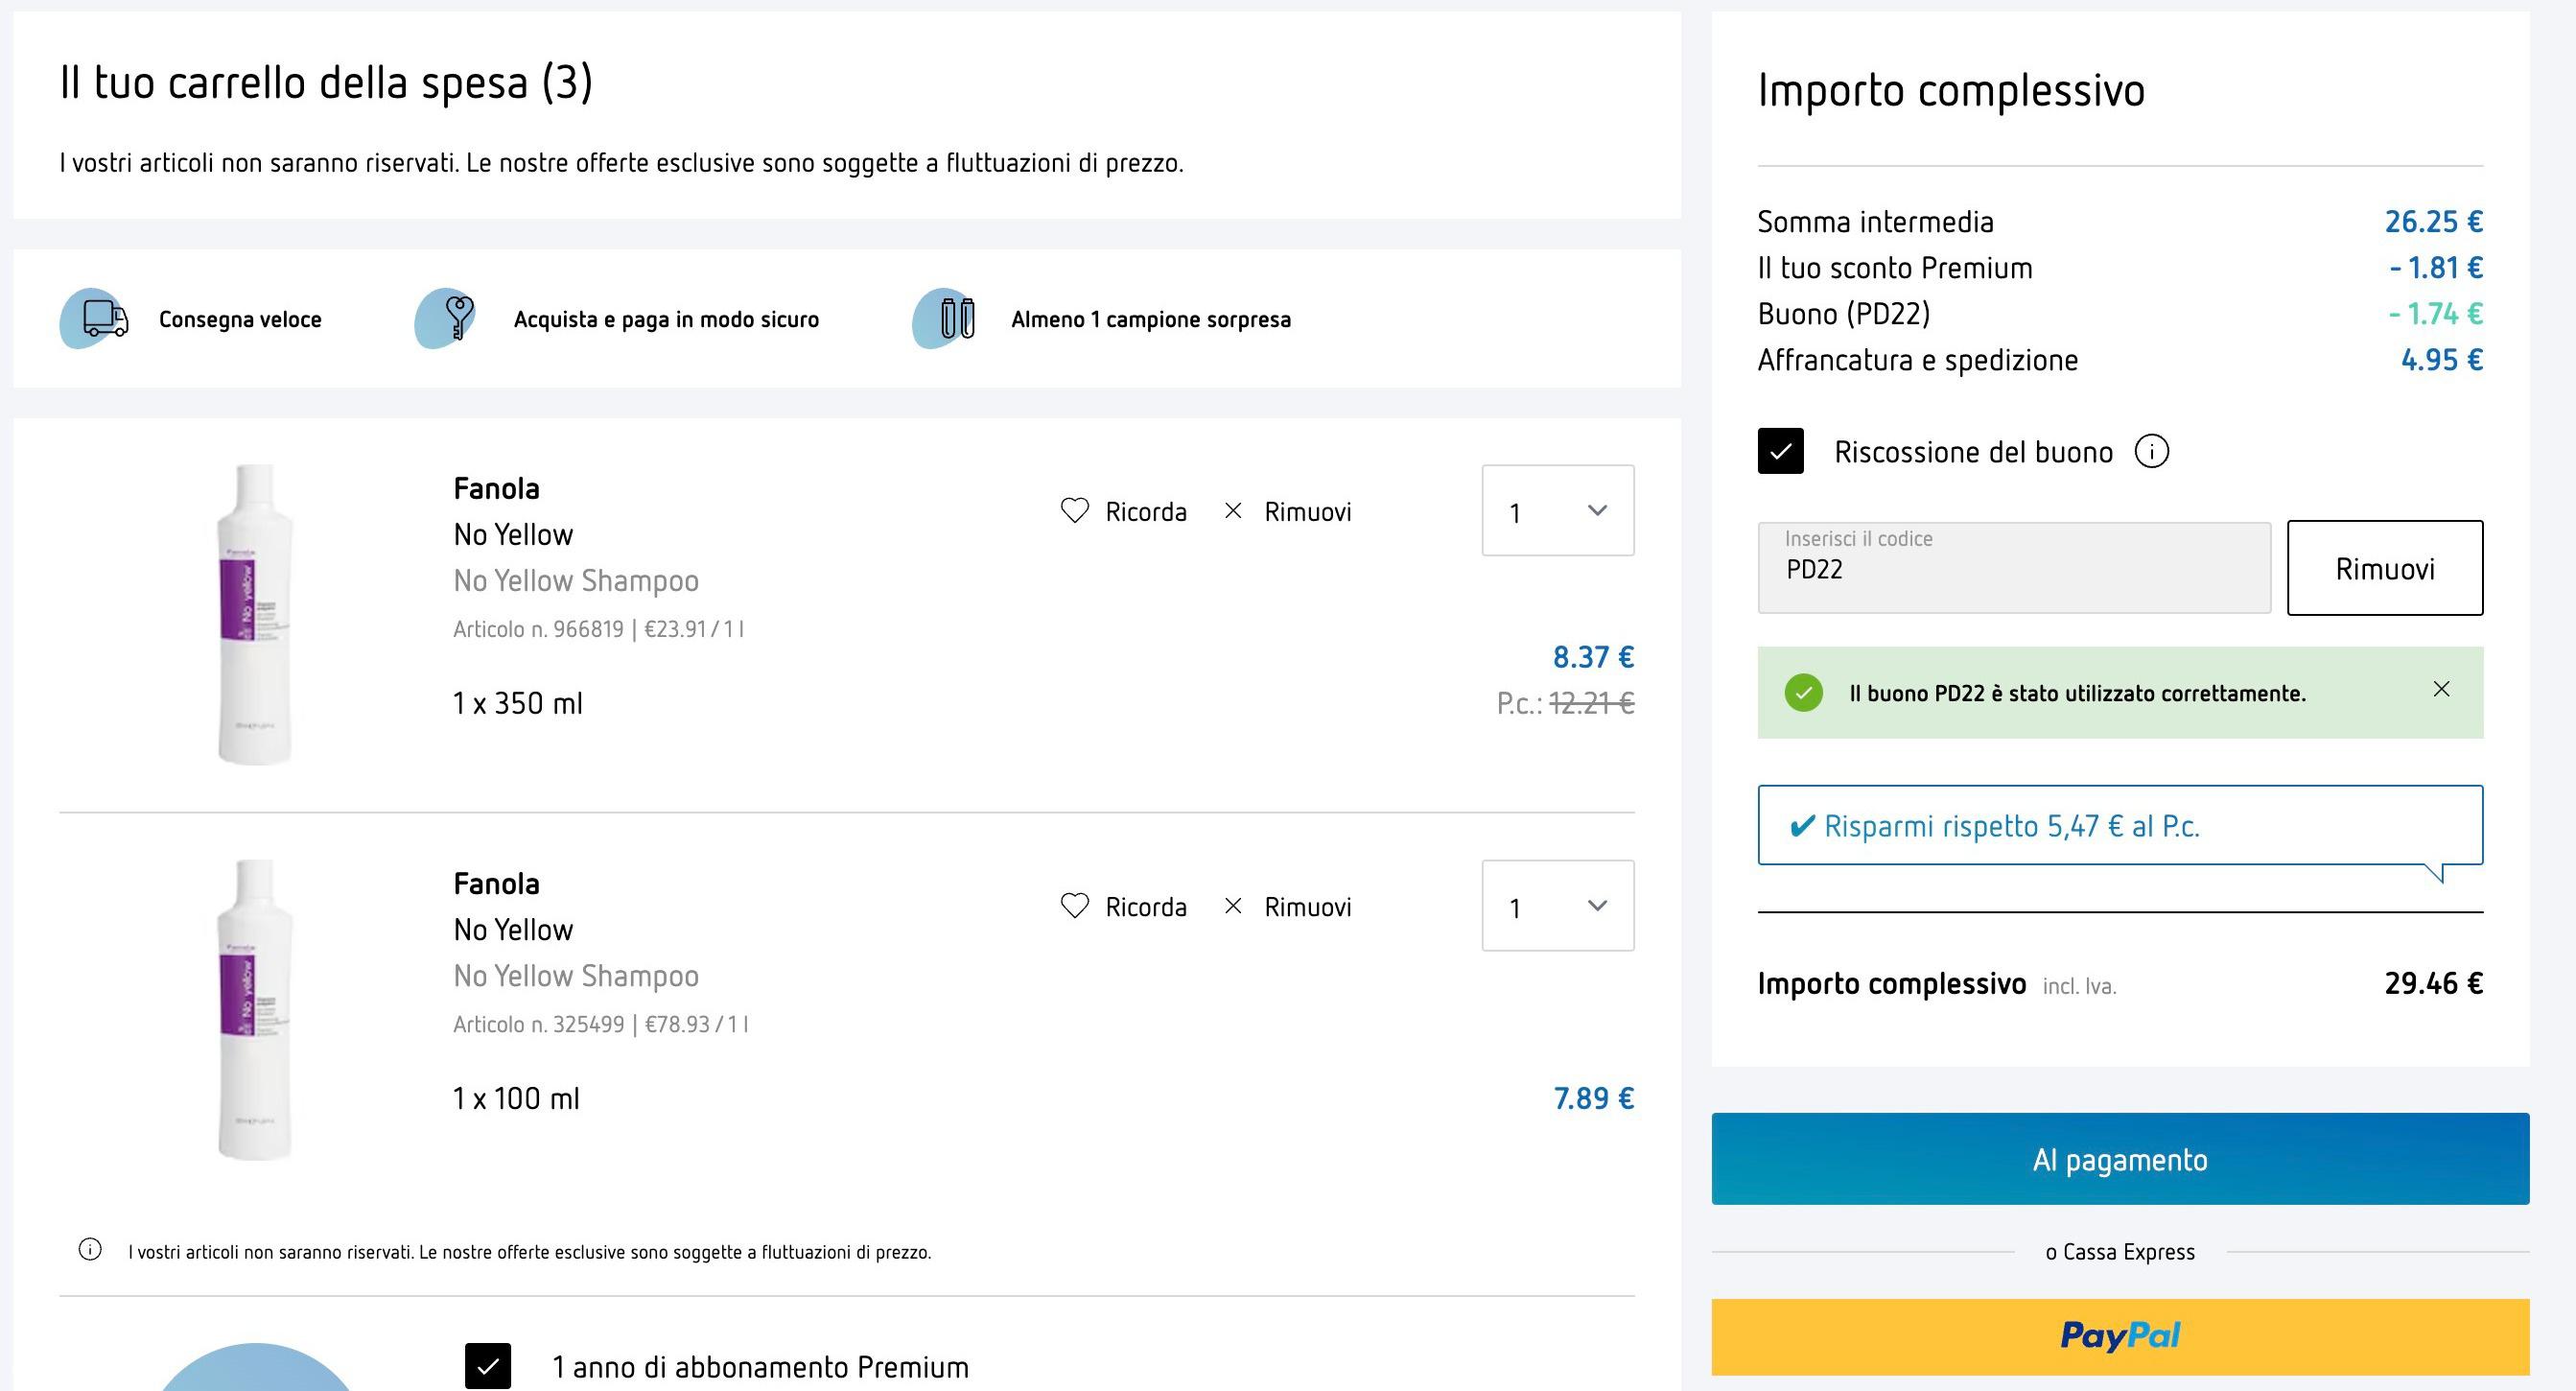
Task: Click the text Articolo n. 325499
Action: point(538,1024)
